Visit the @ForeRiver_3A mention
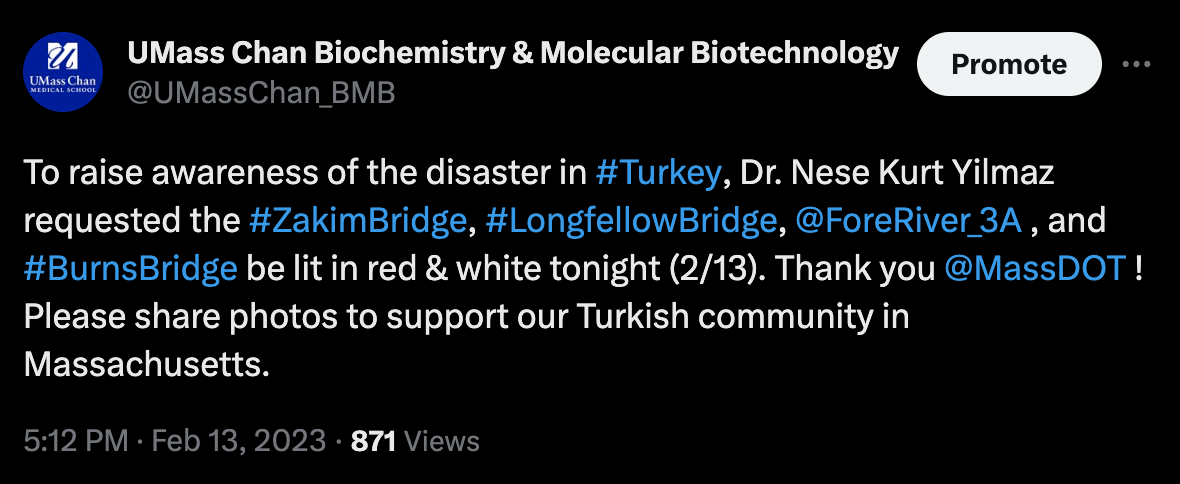Viewport: 1180px width, 484px height. click(x=907, y=220)
